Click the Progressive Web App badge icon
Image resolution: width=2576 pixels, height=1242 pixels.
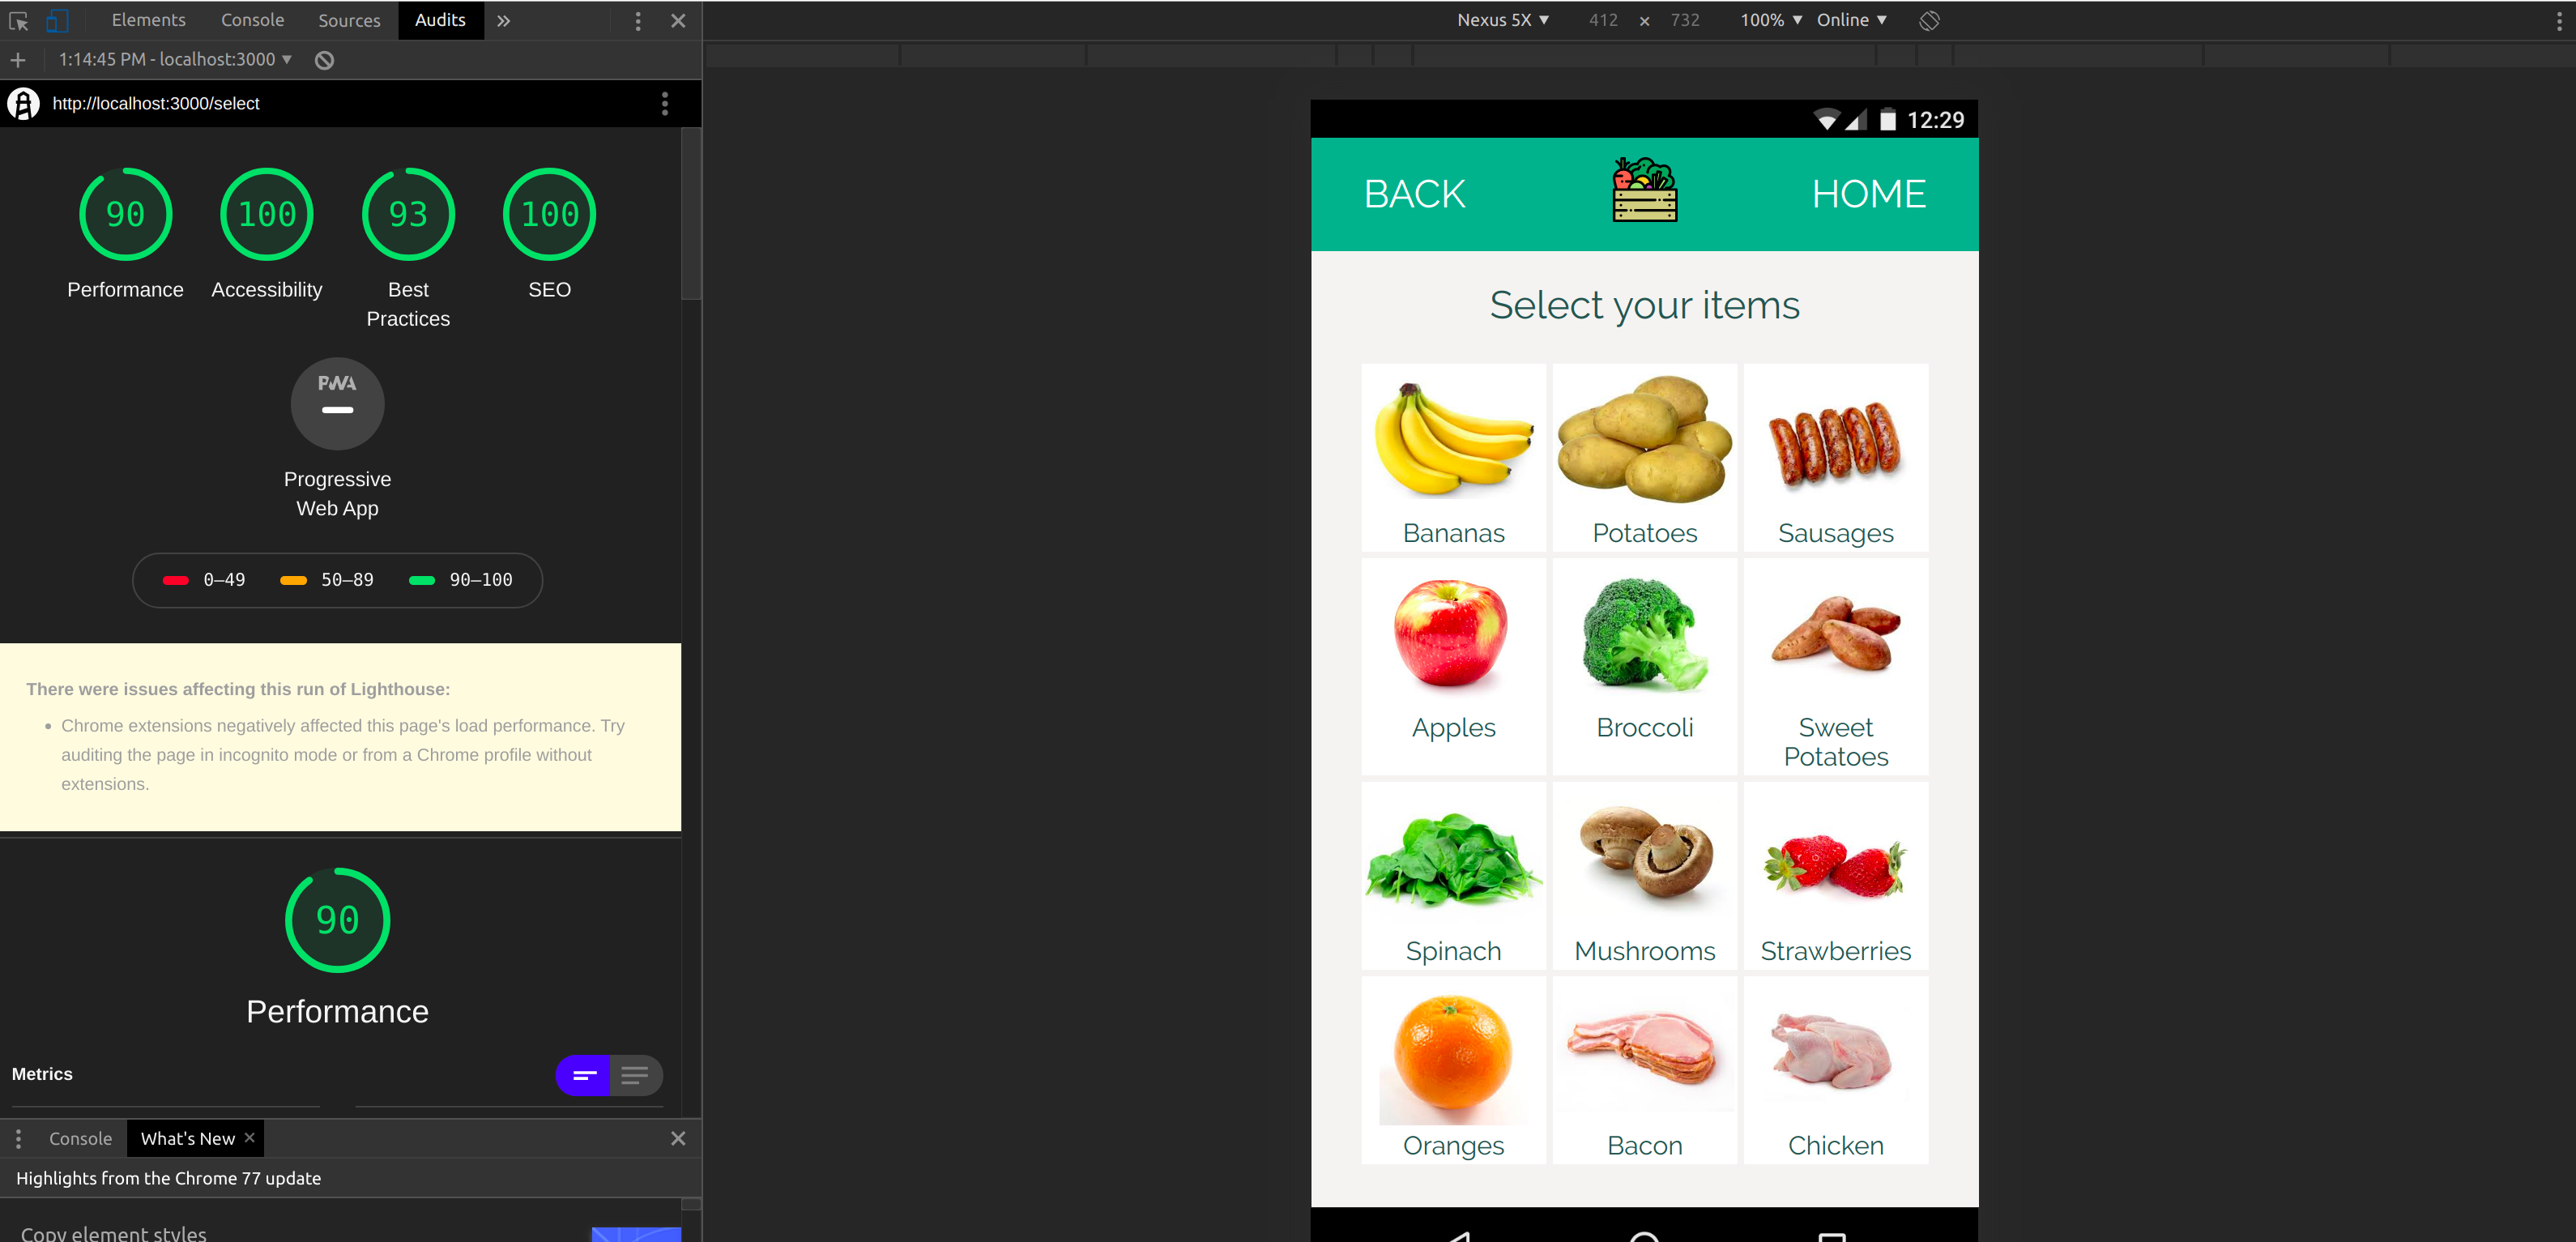click(x=337, y=403)
